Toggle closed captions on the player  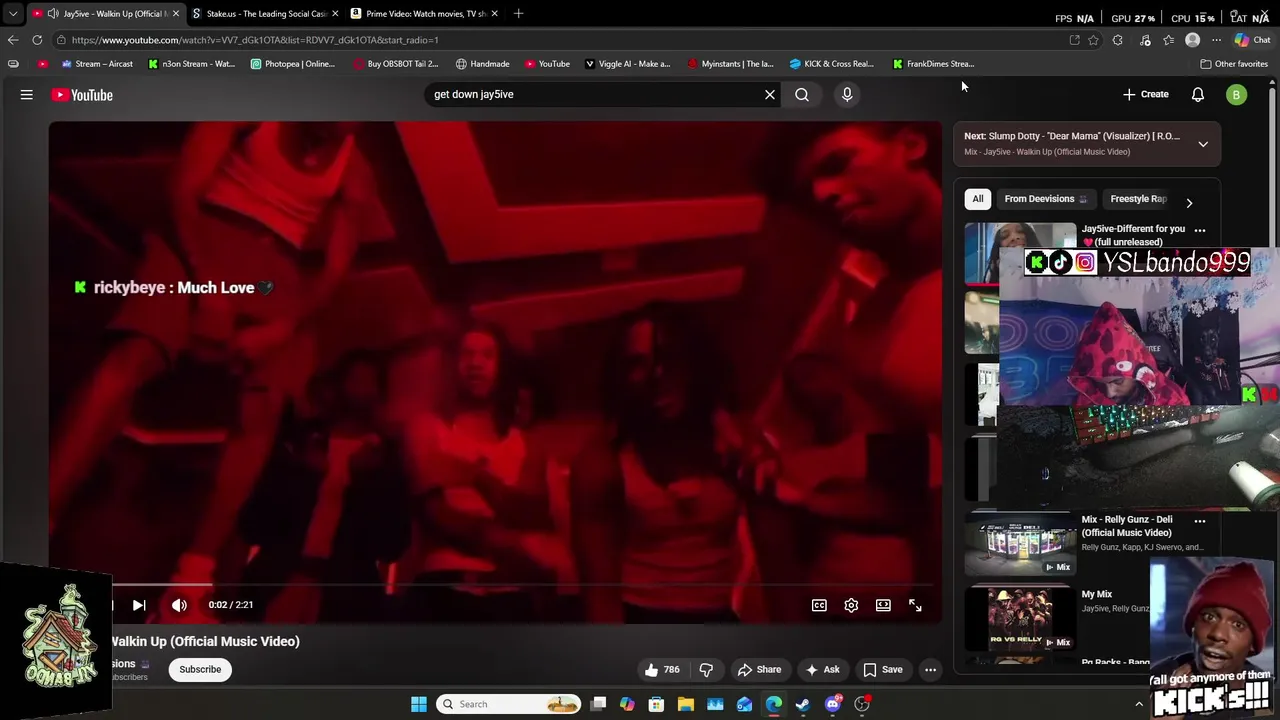[819, 605]
